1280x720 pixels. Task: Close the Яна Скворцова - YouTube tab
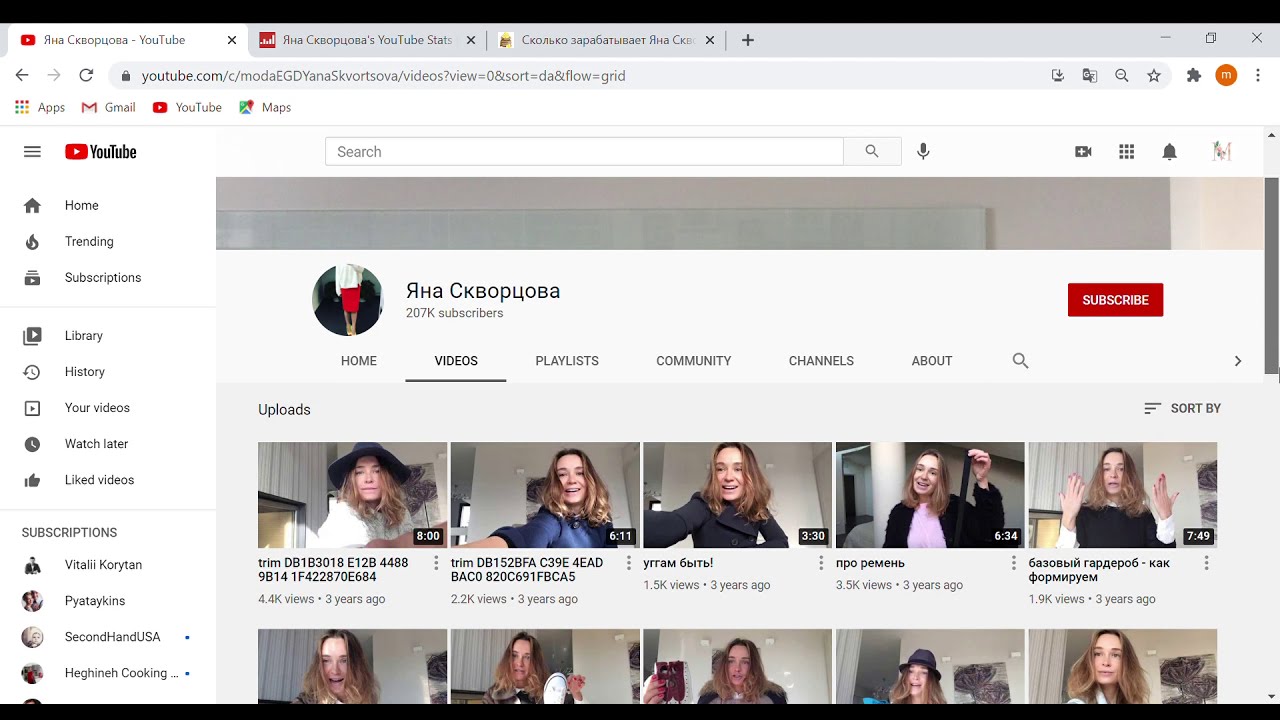tap(232, 40)
